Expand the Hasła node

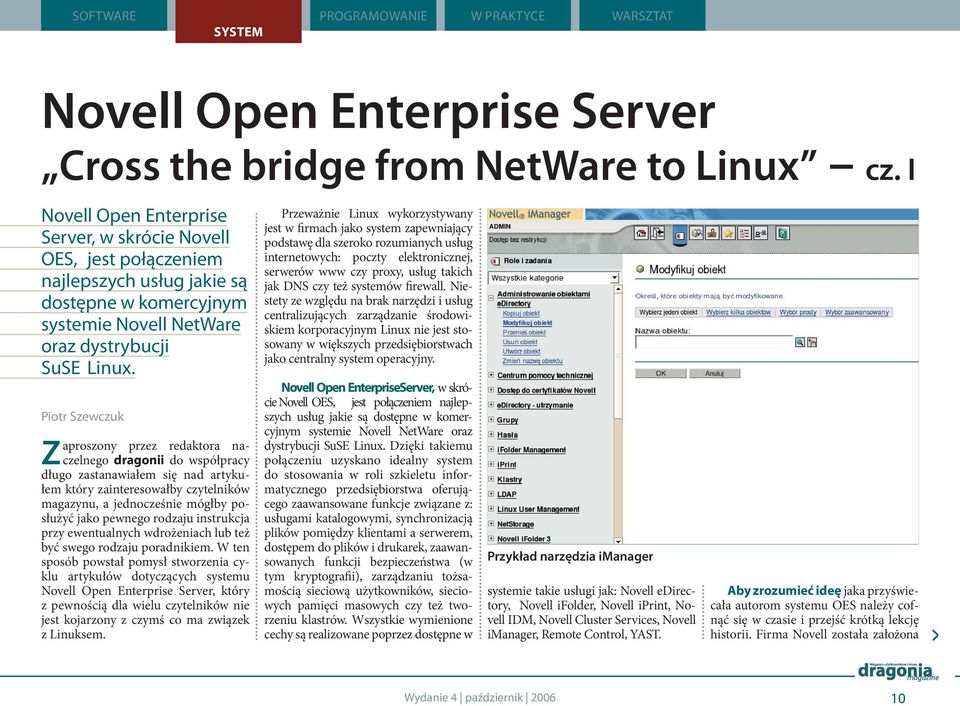(x=491, y=435)
